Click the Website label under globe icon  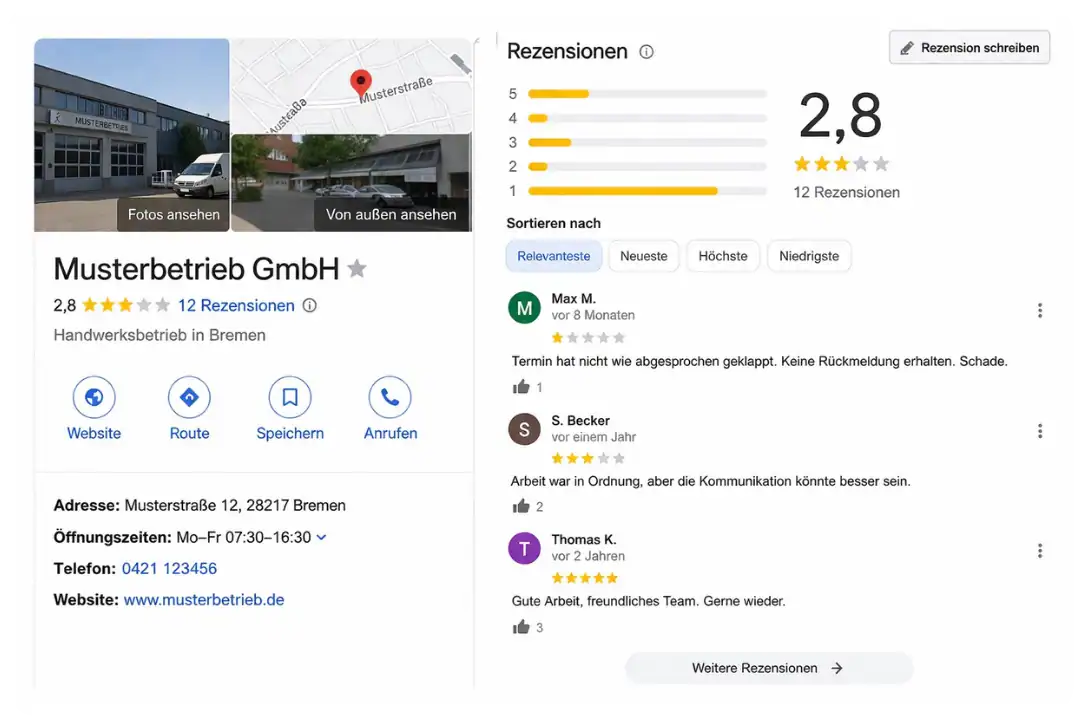click(x=94, y=433)
